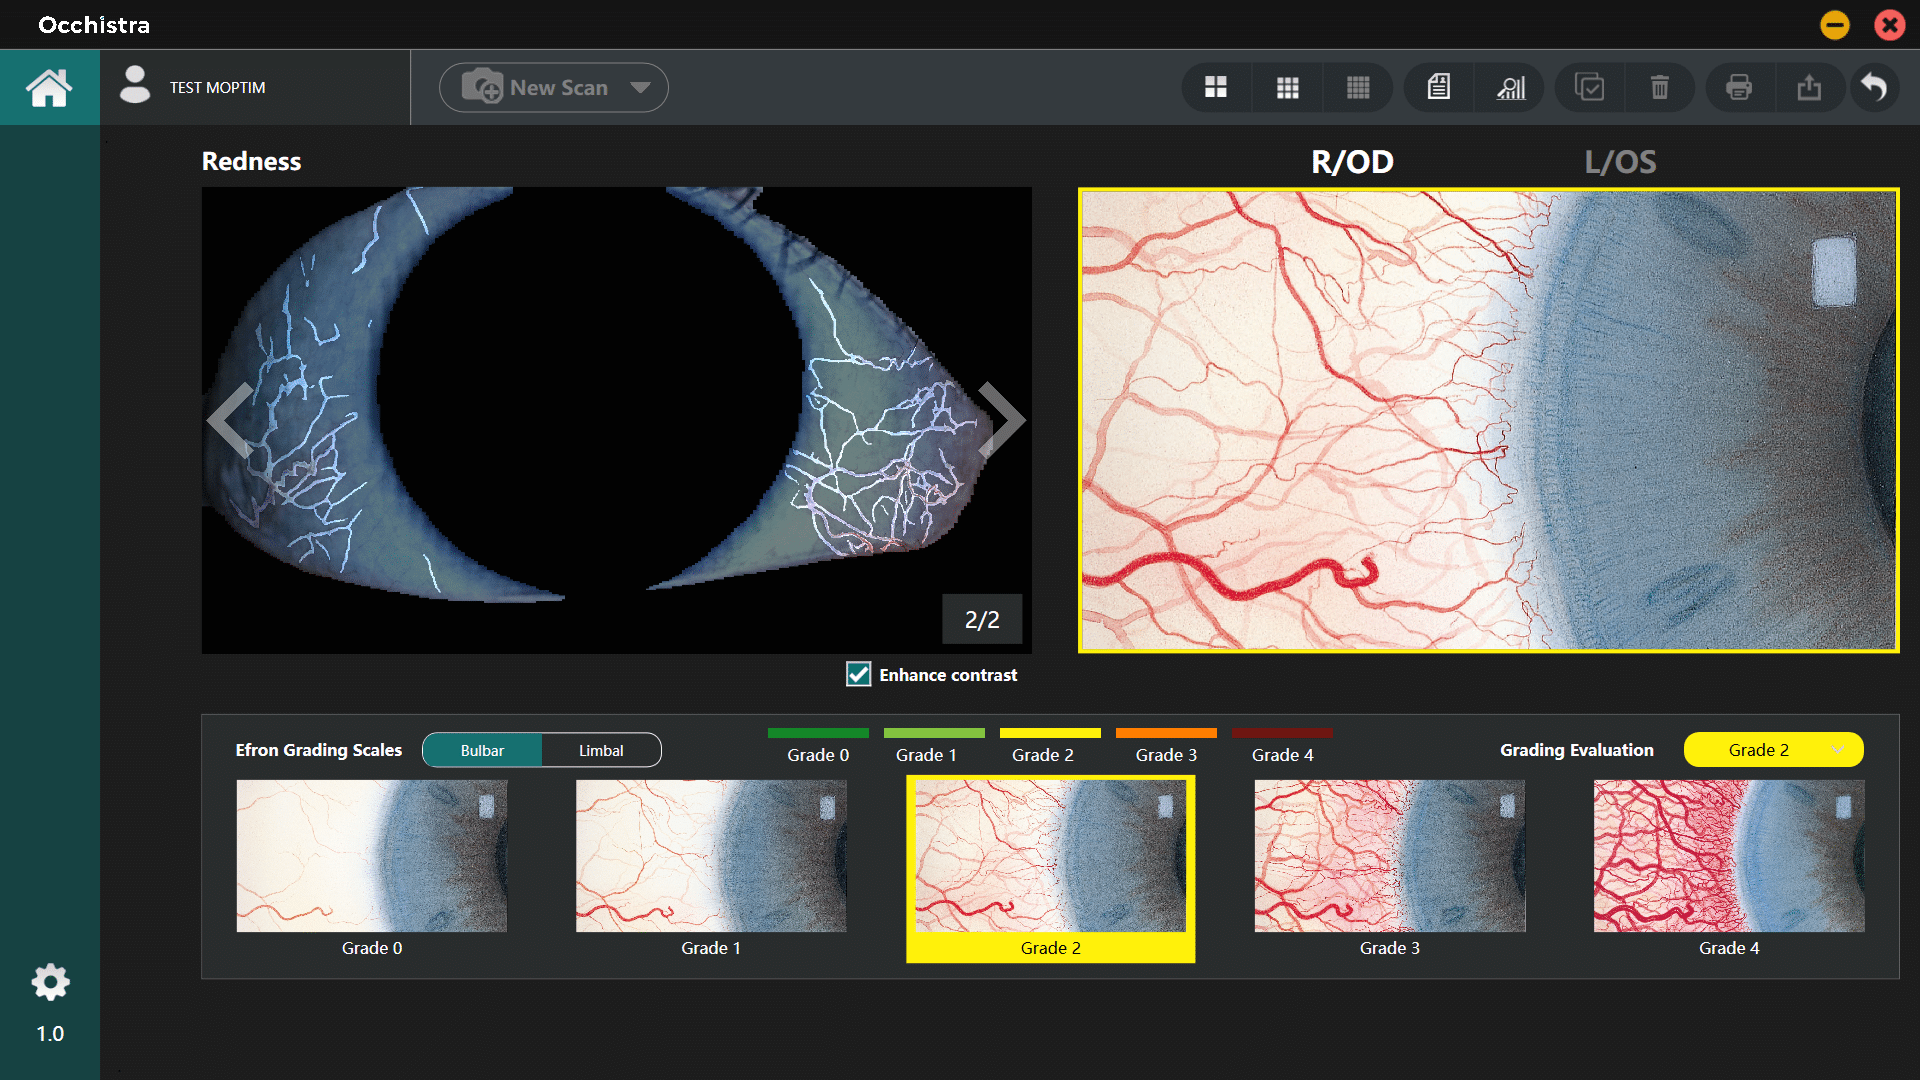Select the R/OD eye tab
Screen dimensions: 1920x1080
[1352, 162]
